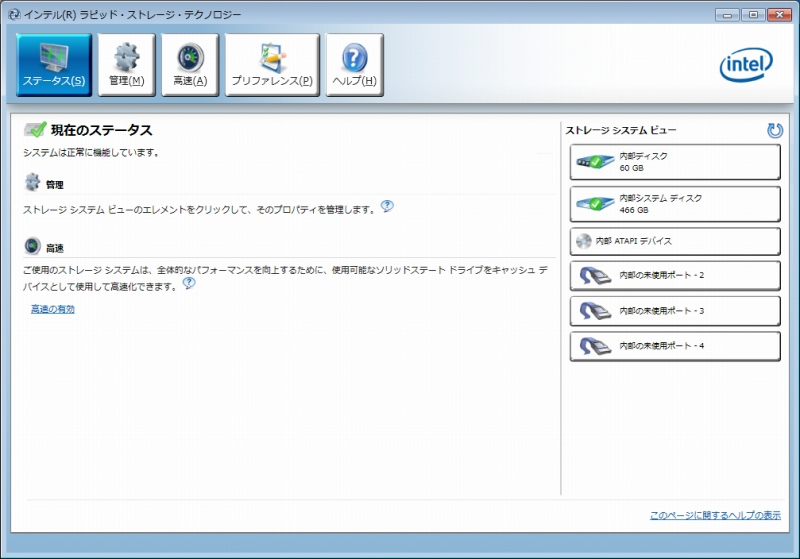Click the 60 GB disk drive icon
This screenshot has height=559, width=800.
click(x=595, y=162)
